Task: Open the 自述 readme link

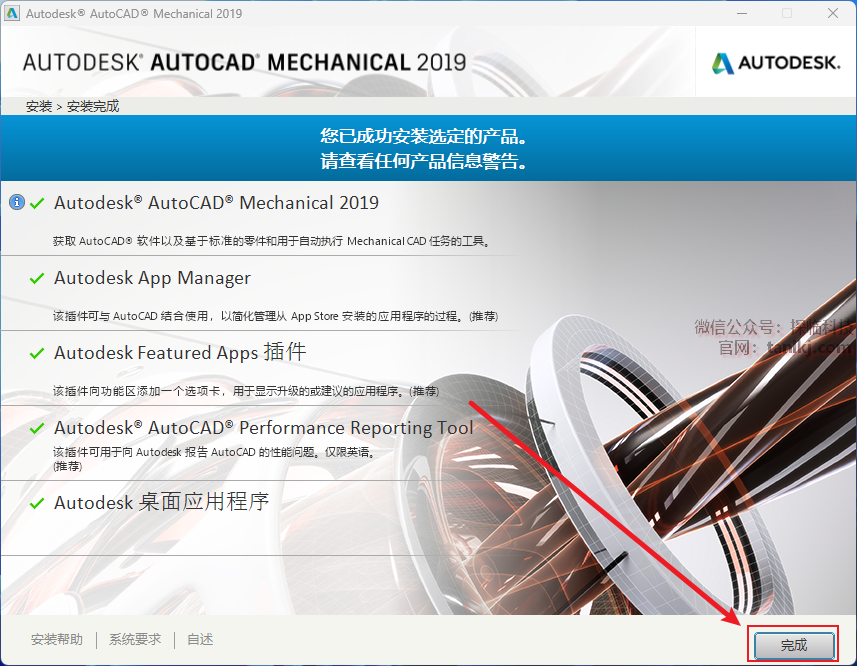Action: pos(200,640)
